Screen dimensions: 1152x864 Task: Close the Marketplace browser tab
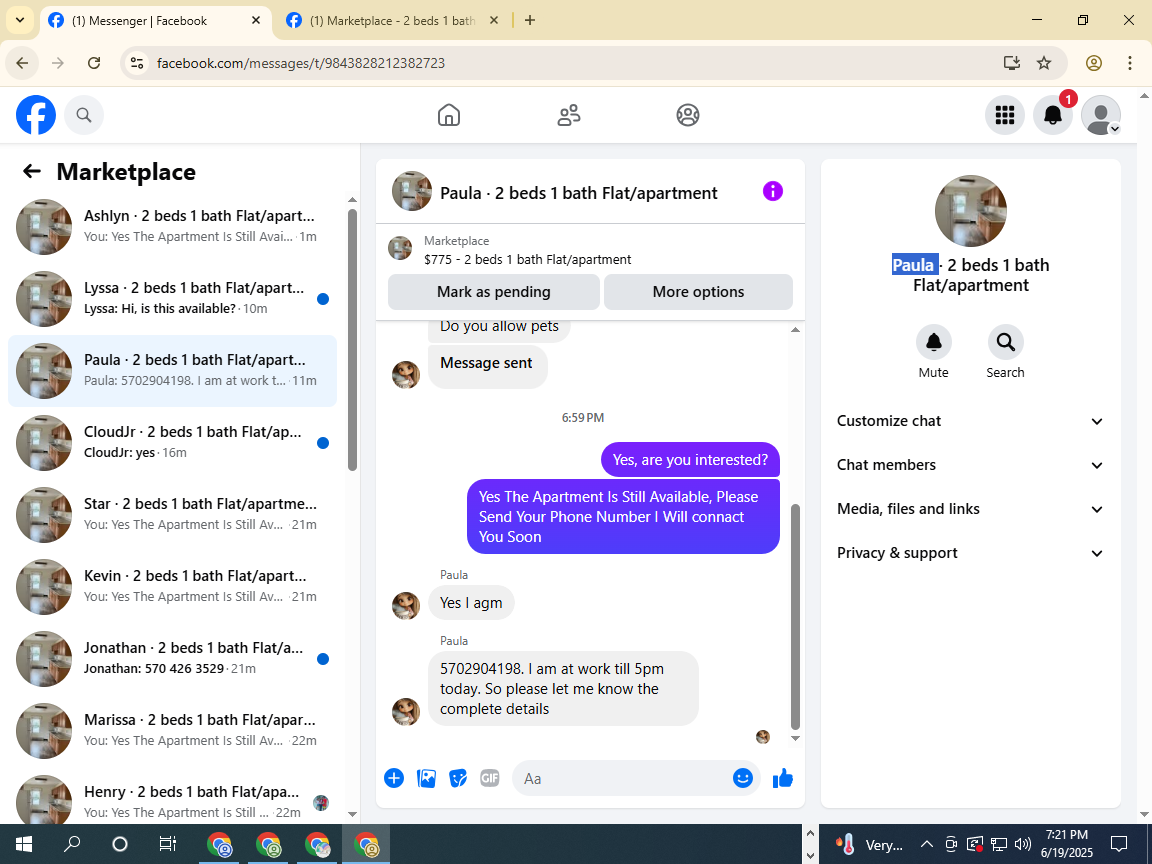(494, 21)
